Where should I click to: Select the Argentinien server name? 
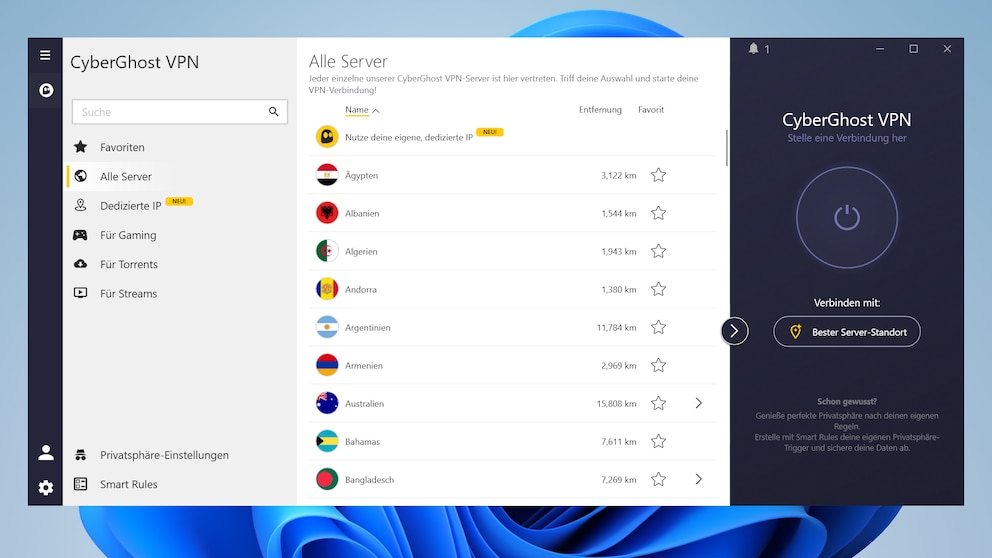(368, 328)
